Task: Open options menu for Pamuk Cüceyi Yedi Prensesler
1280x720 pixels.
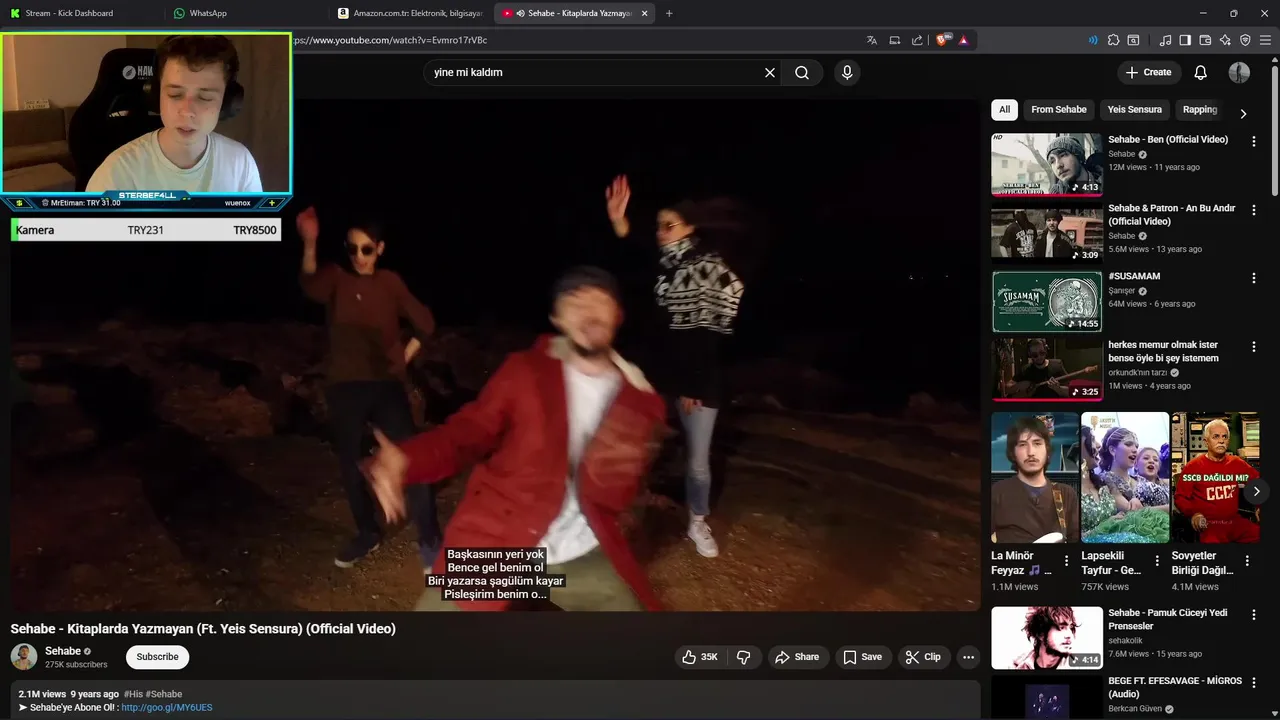Action: [1253, 614]
